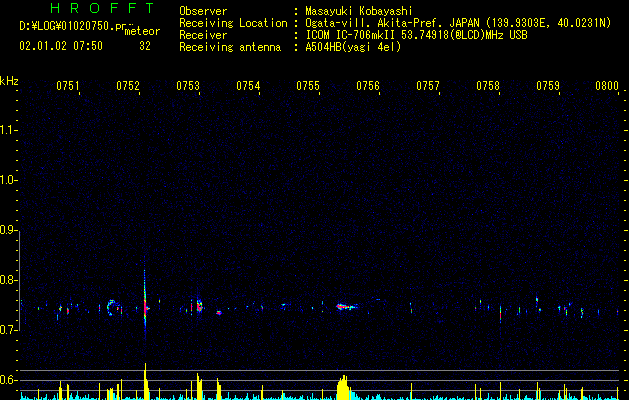
Task: Click the 0751 time marker
Action: 68,86
